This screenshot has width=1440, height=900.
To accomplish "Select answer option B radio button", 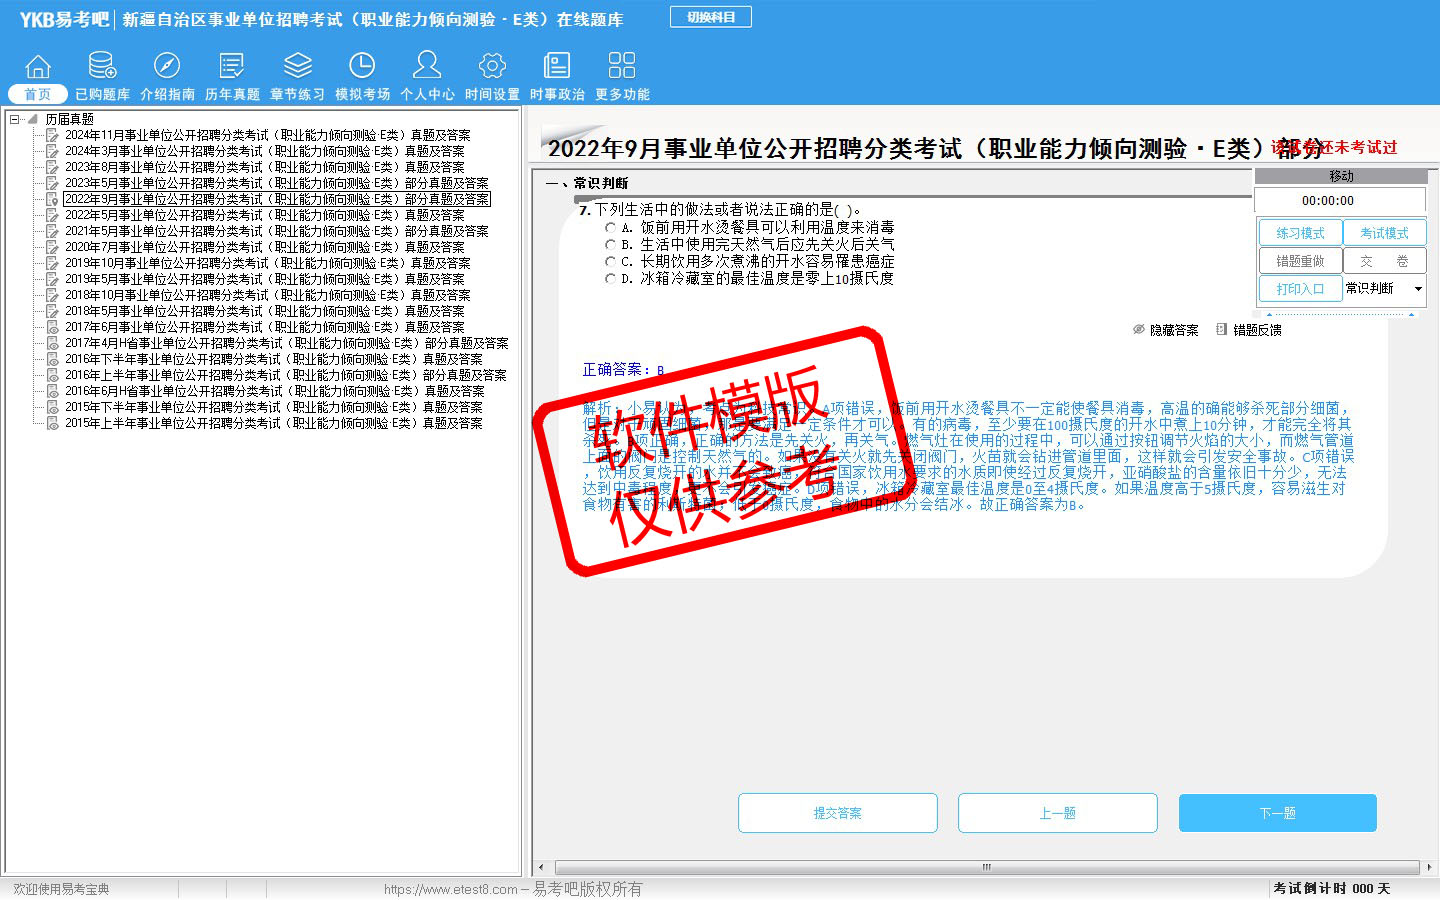I will [610, 245].
